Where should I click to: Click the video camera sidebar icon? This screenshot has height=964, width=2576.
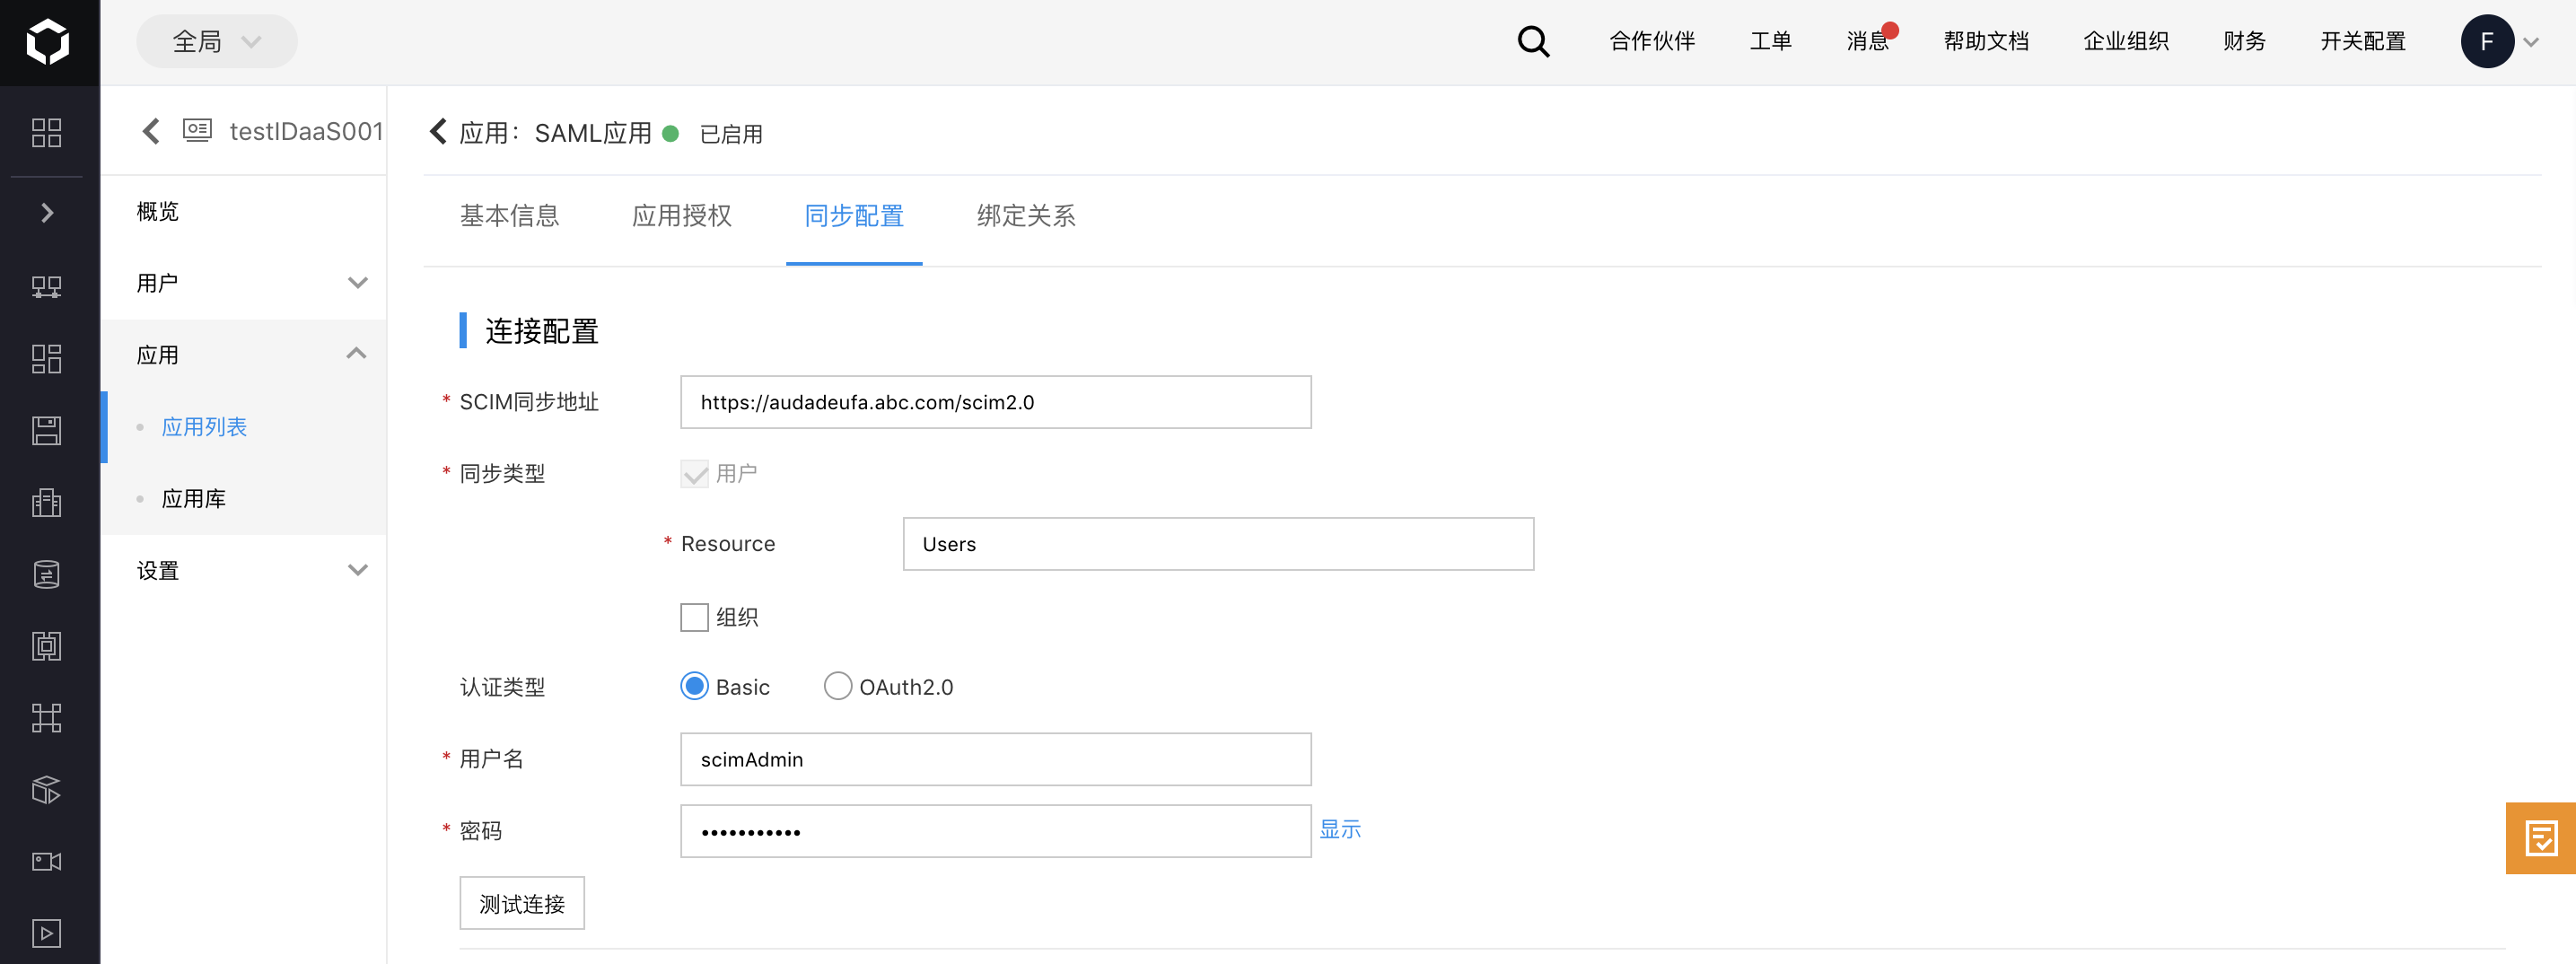(x=47, y=861)
